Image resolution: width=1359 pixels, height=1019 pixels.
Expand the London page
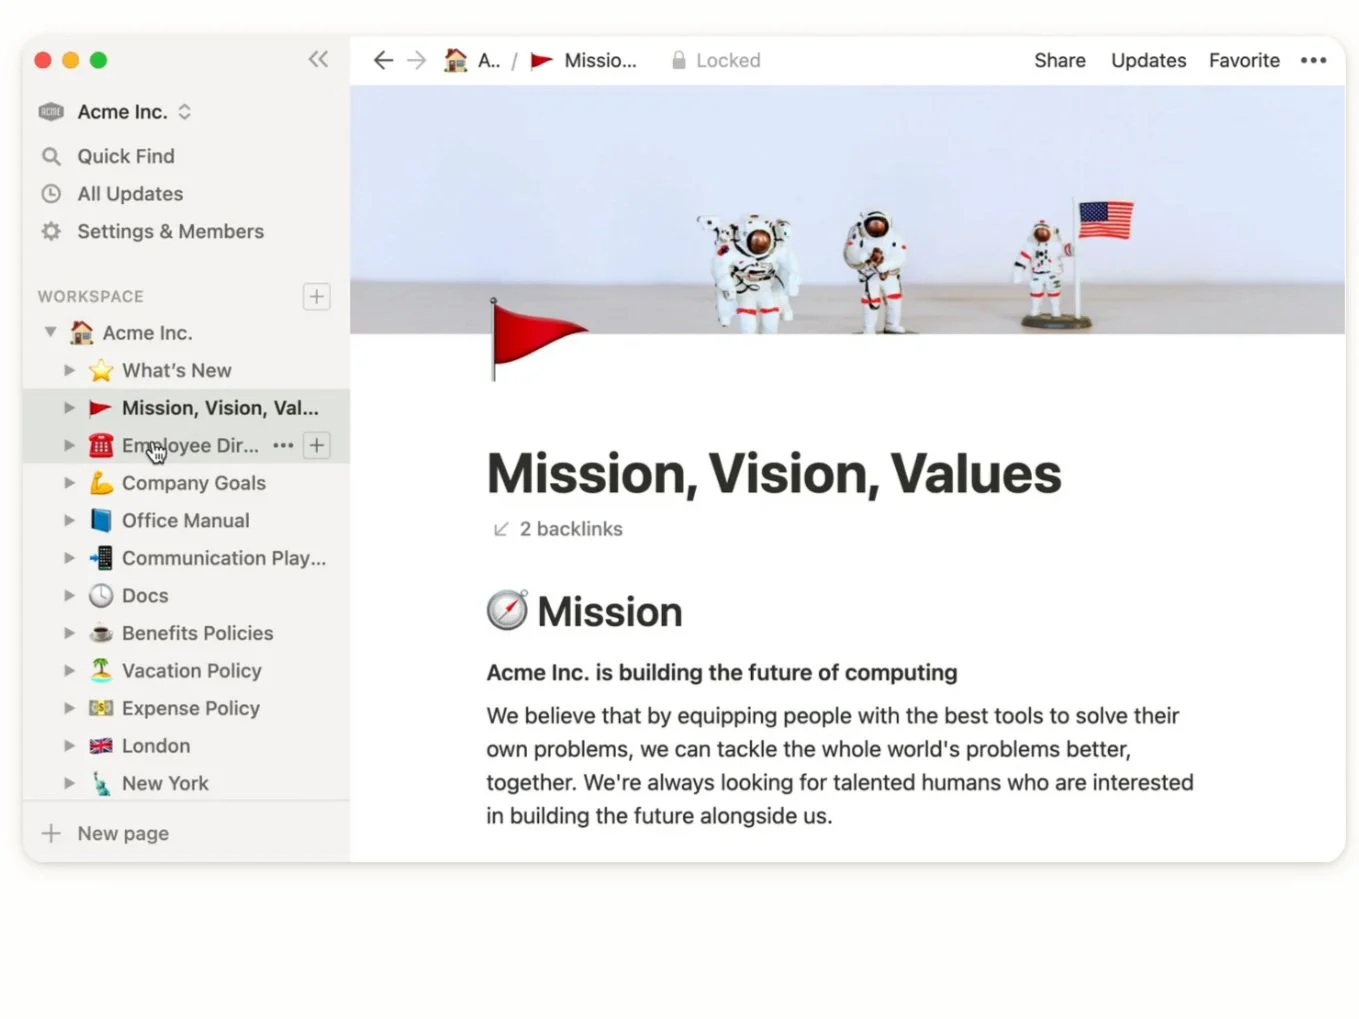click(x=69, y=745)
